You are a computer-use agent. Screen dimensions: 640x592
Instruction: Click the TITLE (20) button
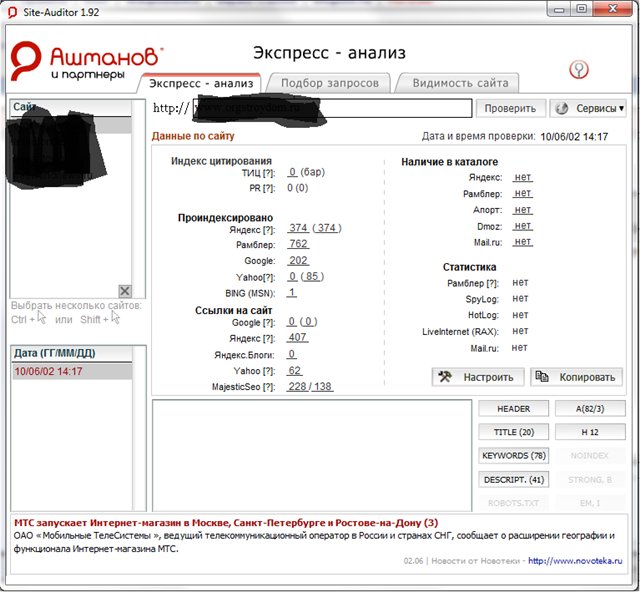pyautogui.click(x=514, y=432)
